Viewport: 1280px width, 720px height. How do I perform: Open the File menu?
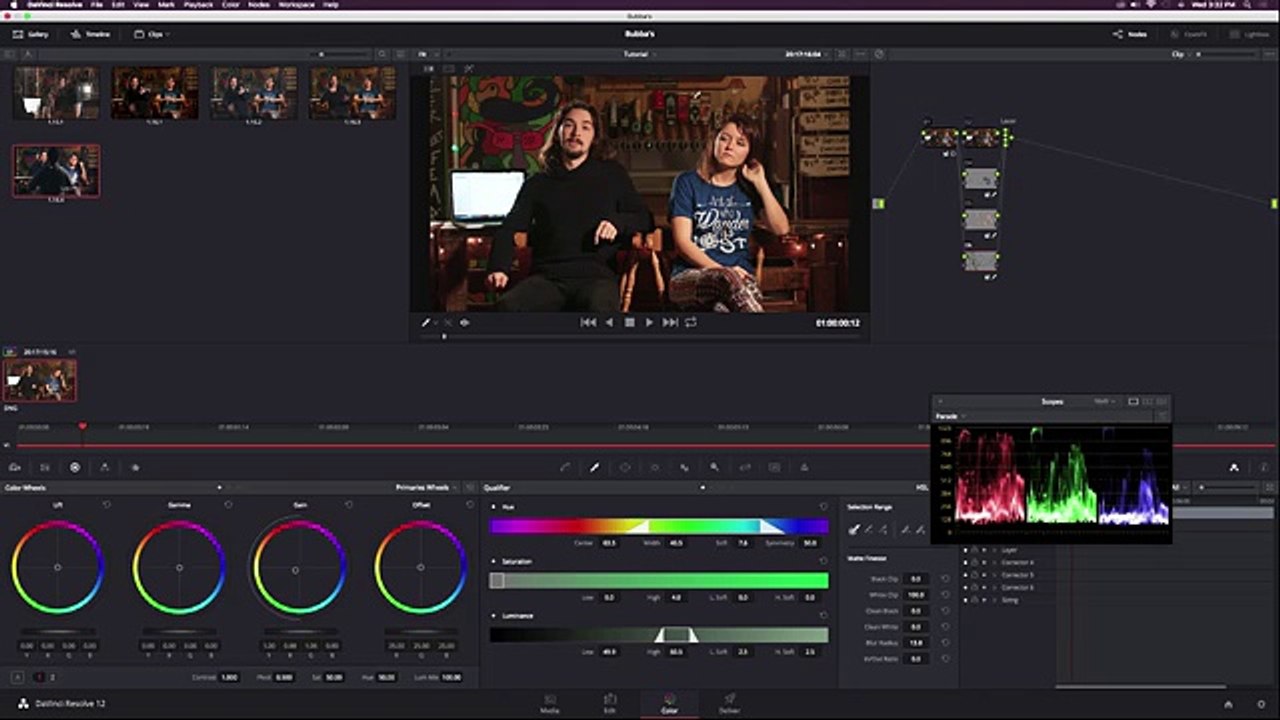[x=97, y=5]
